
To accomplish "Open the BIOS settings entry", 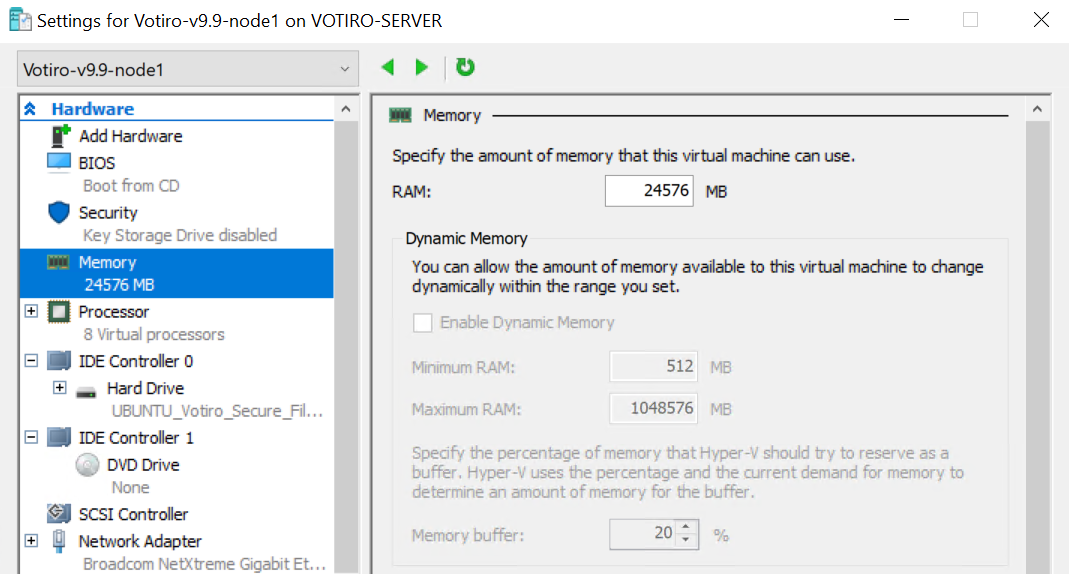I will tap(97, 163).
